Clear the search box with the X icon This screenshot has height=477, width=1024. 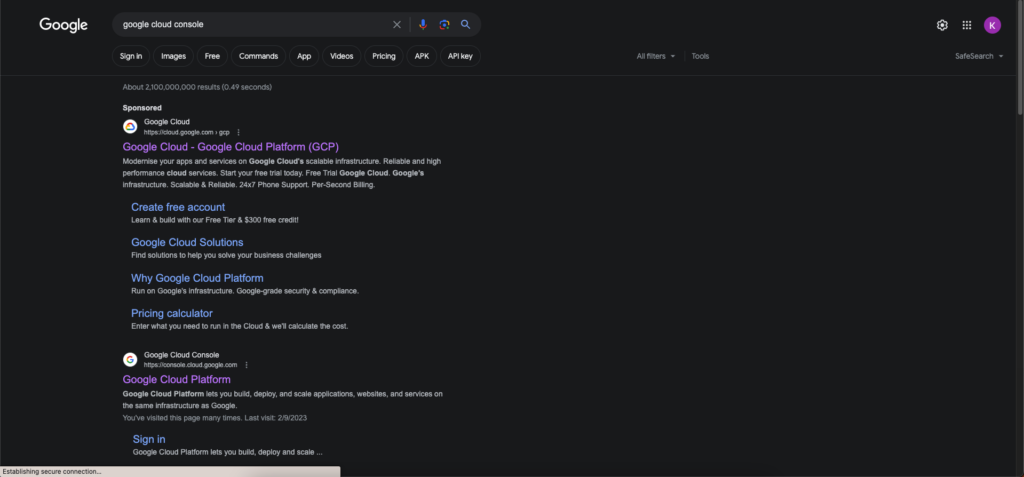396,25
